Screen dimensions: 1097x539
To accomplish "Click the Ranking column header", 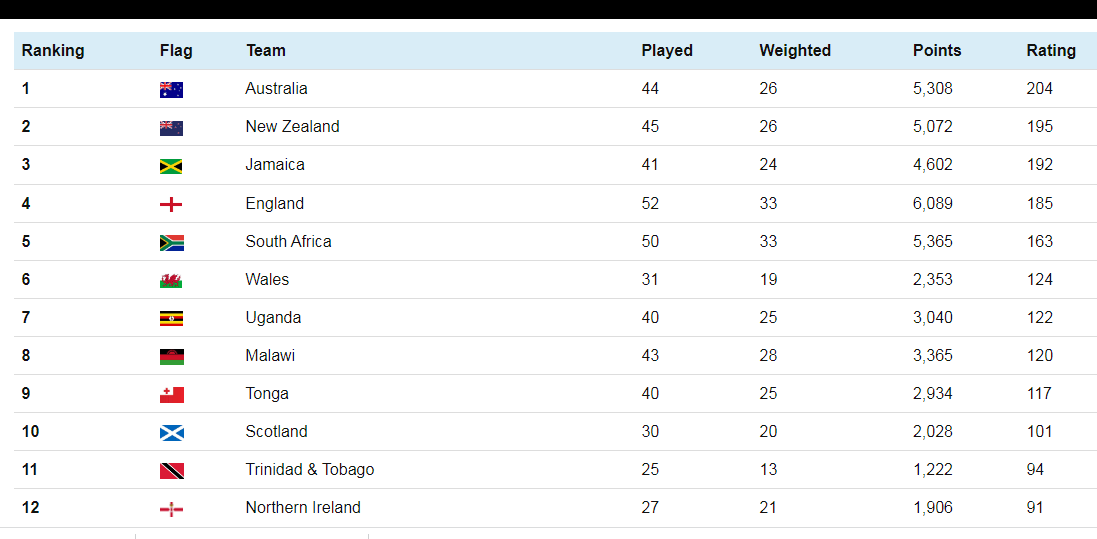I will (x=53, y=50).
